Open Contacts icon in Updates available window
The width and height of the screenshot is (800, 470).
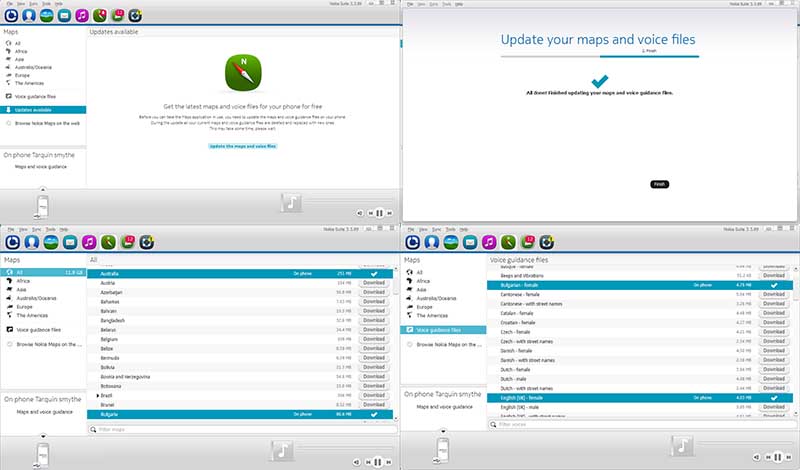[29, 16]
